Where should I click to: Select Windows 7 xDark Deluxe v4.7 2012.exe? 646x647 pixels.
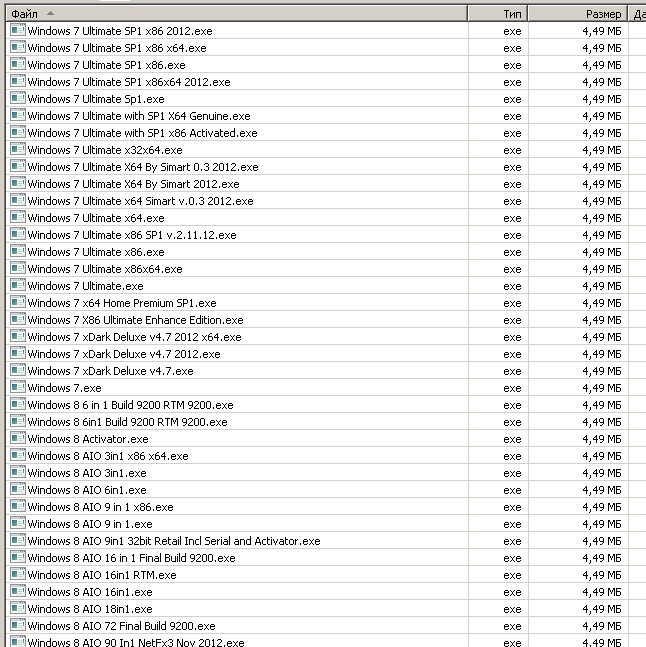pos(124,354)
